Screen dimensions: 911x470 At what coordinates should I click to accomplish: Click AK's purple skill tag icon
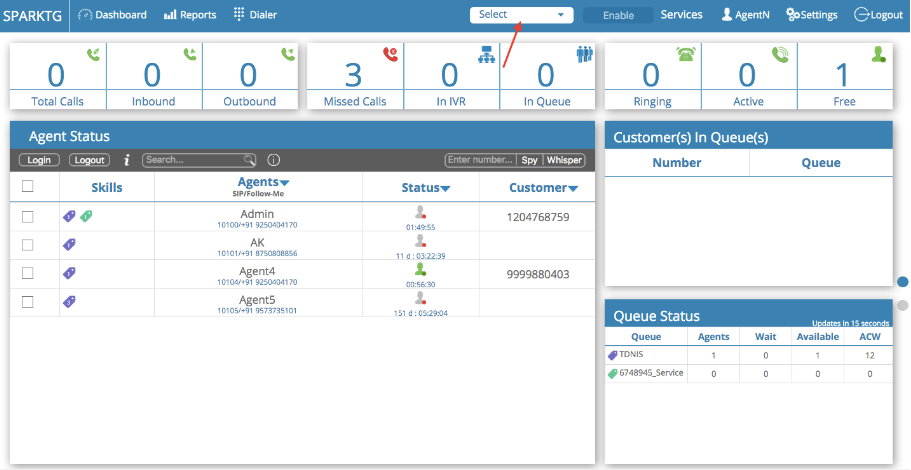tap(69, 245)
